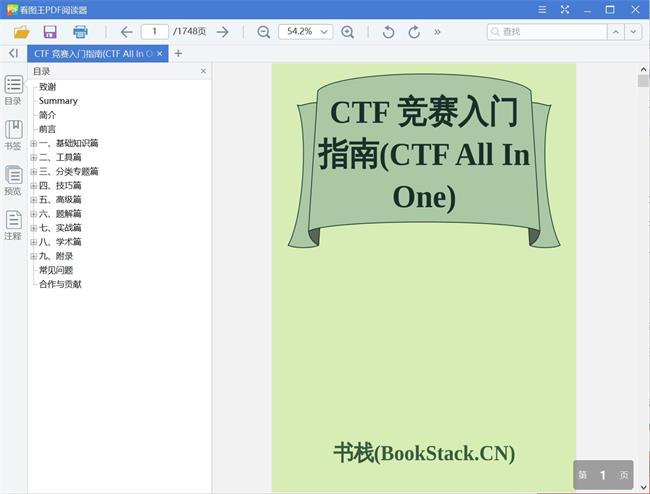Expand 二、工具篇 tree node
The width and height of the screenshot is (650, 494).
click(34, 157)
